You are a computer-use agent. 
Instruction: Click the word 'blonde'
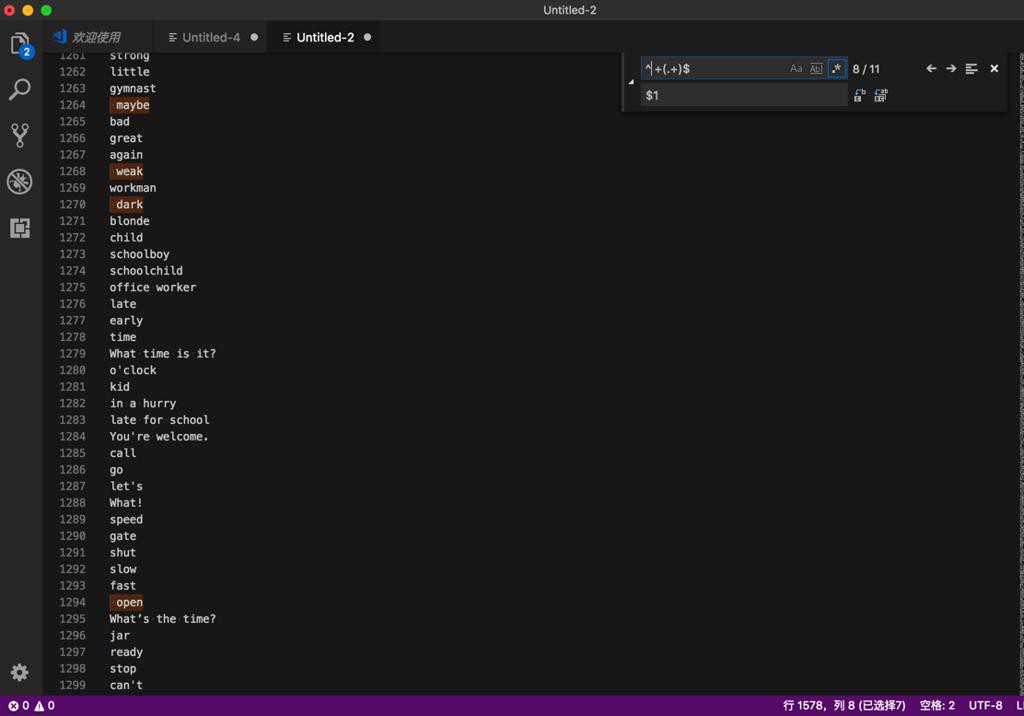point(129,221)
